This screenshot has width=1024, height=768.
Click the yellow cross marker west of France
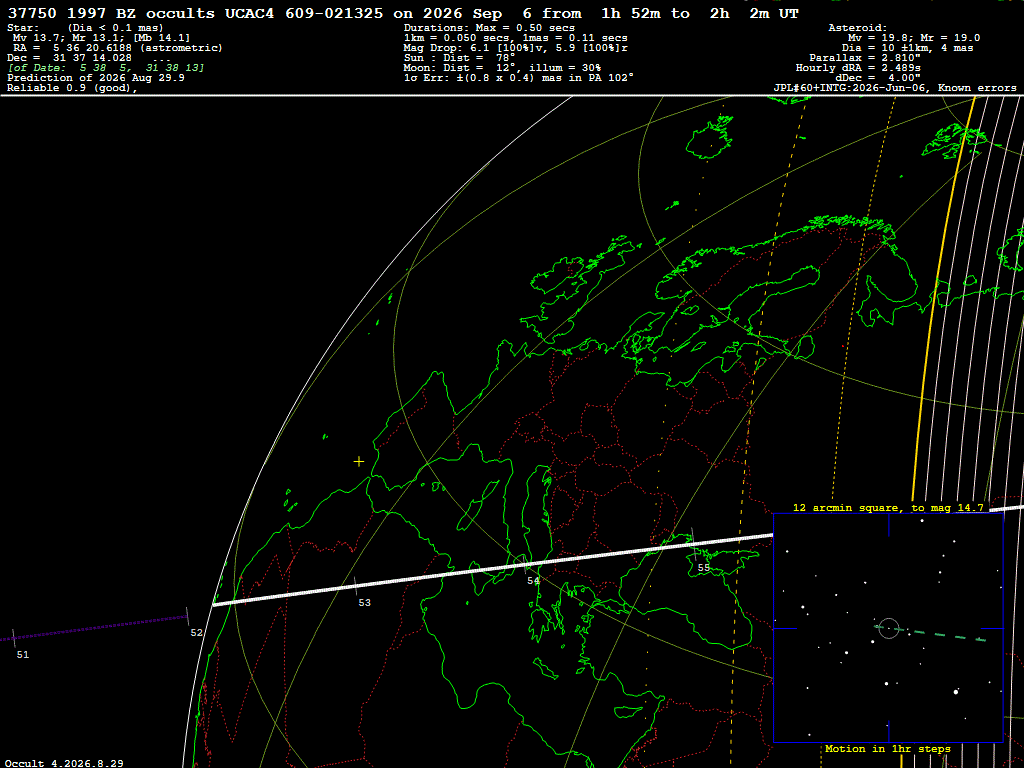point(359,462)
